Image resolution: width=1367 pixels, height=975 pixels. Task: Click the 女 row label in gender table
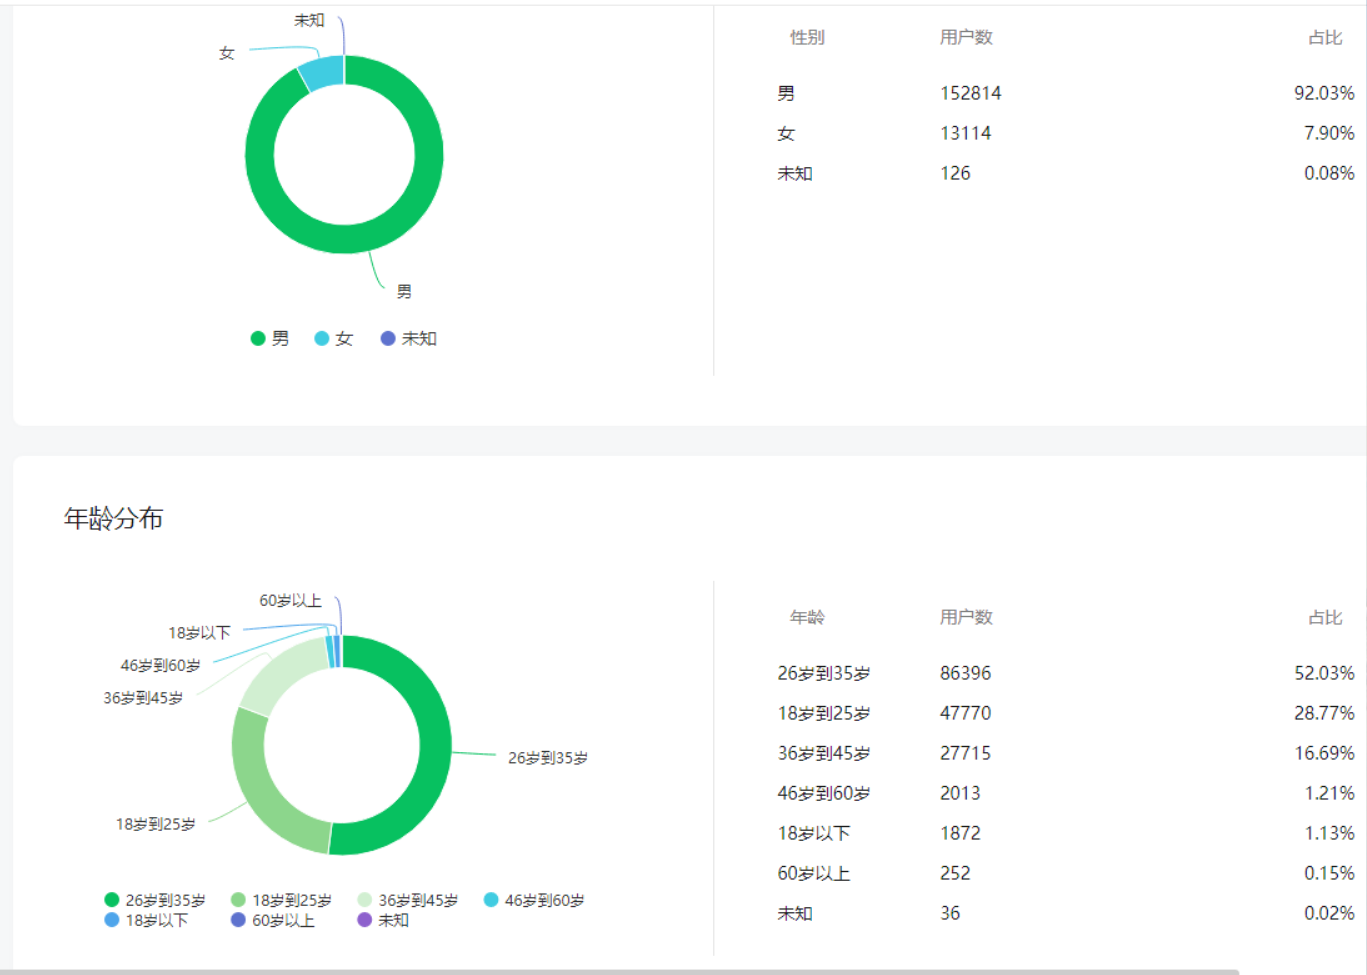coord(786,133)
